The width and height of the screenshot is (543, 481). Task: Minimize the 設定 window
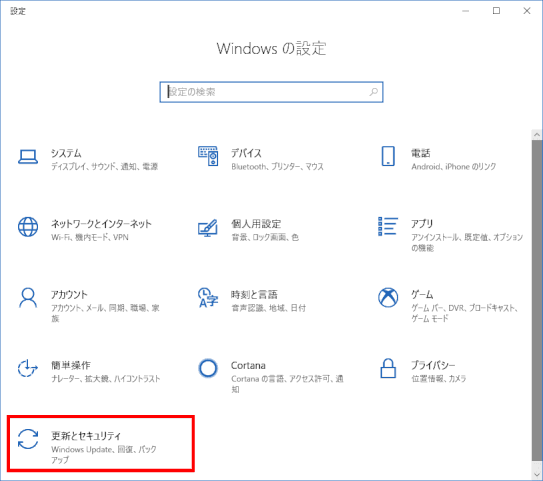pyautogui.click(x=465, y=11)
